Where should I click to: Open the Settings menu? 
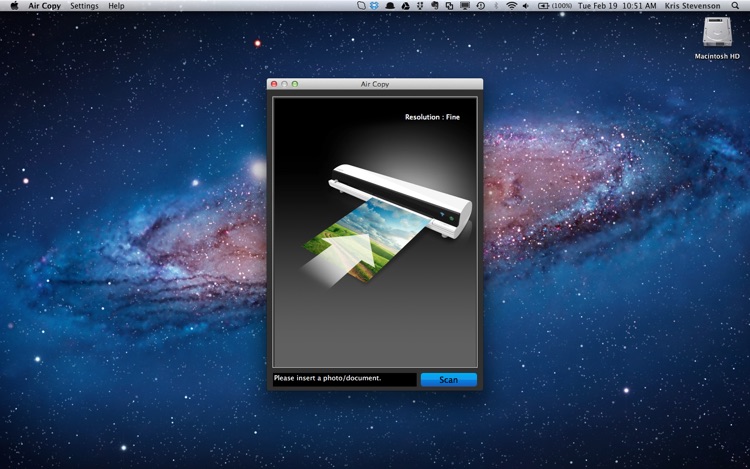coord(84,6)
